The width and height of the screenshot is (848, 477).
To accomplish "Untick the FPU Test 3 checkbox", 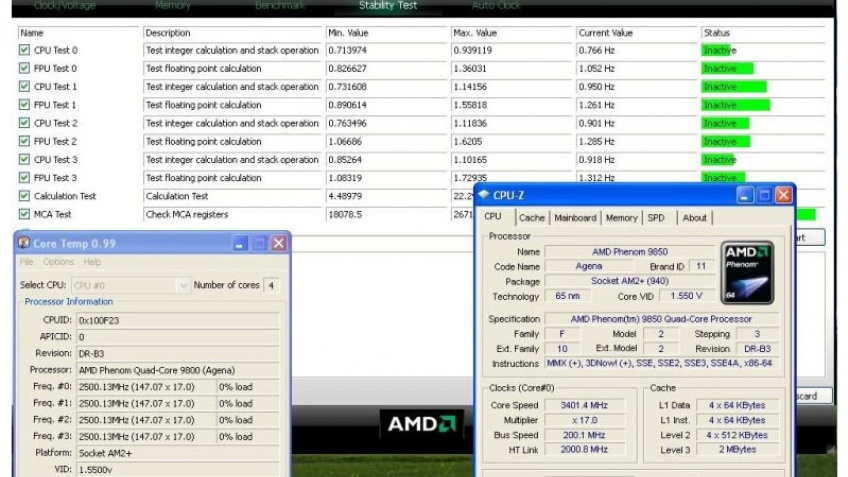I will pyautogui.click(x=24, y=177).
